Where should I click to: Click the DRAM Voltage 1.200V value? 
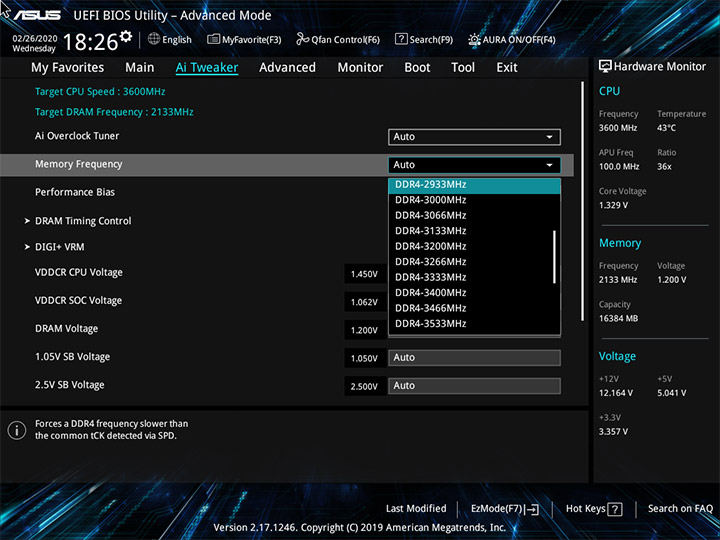coord(365,330)
